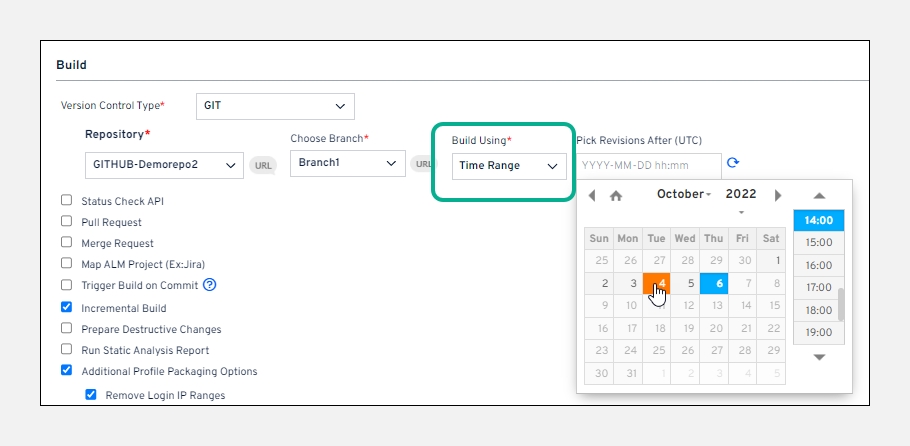910x446 pixels.
Task: Enable the Status Check API checkbox
Action: 67,201
